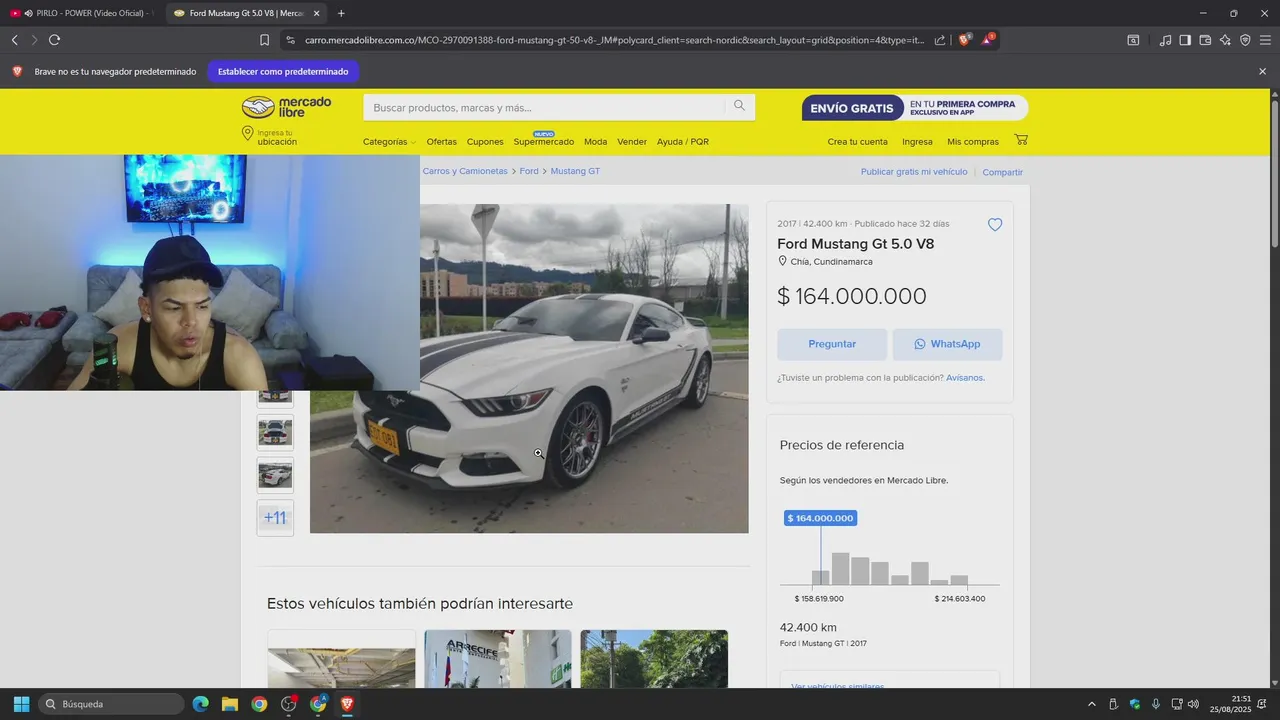Open Brave Shields lion icon
The width and height of the screenshot is (1280, 720).
pos(964,40)
